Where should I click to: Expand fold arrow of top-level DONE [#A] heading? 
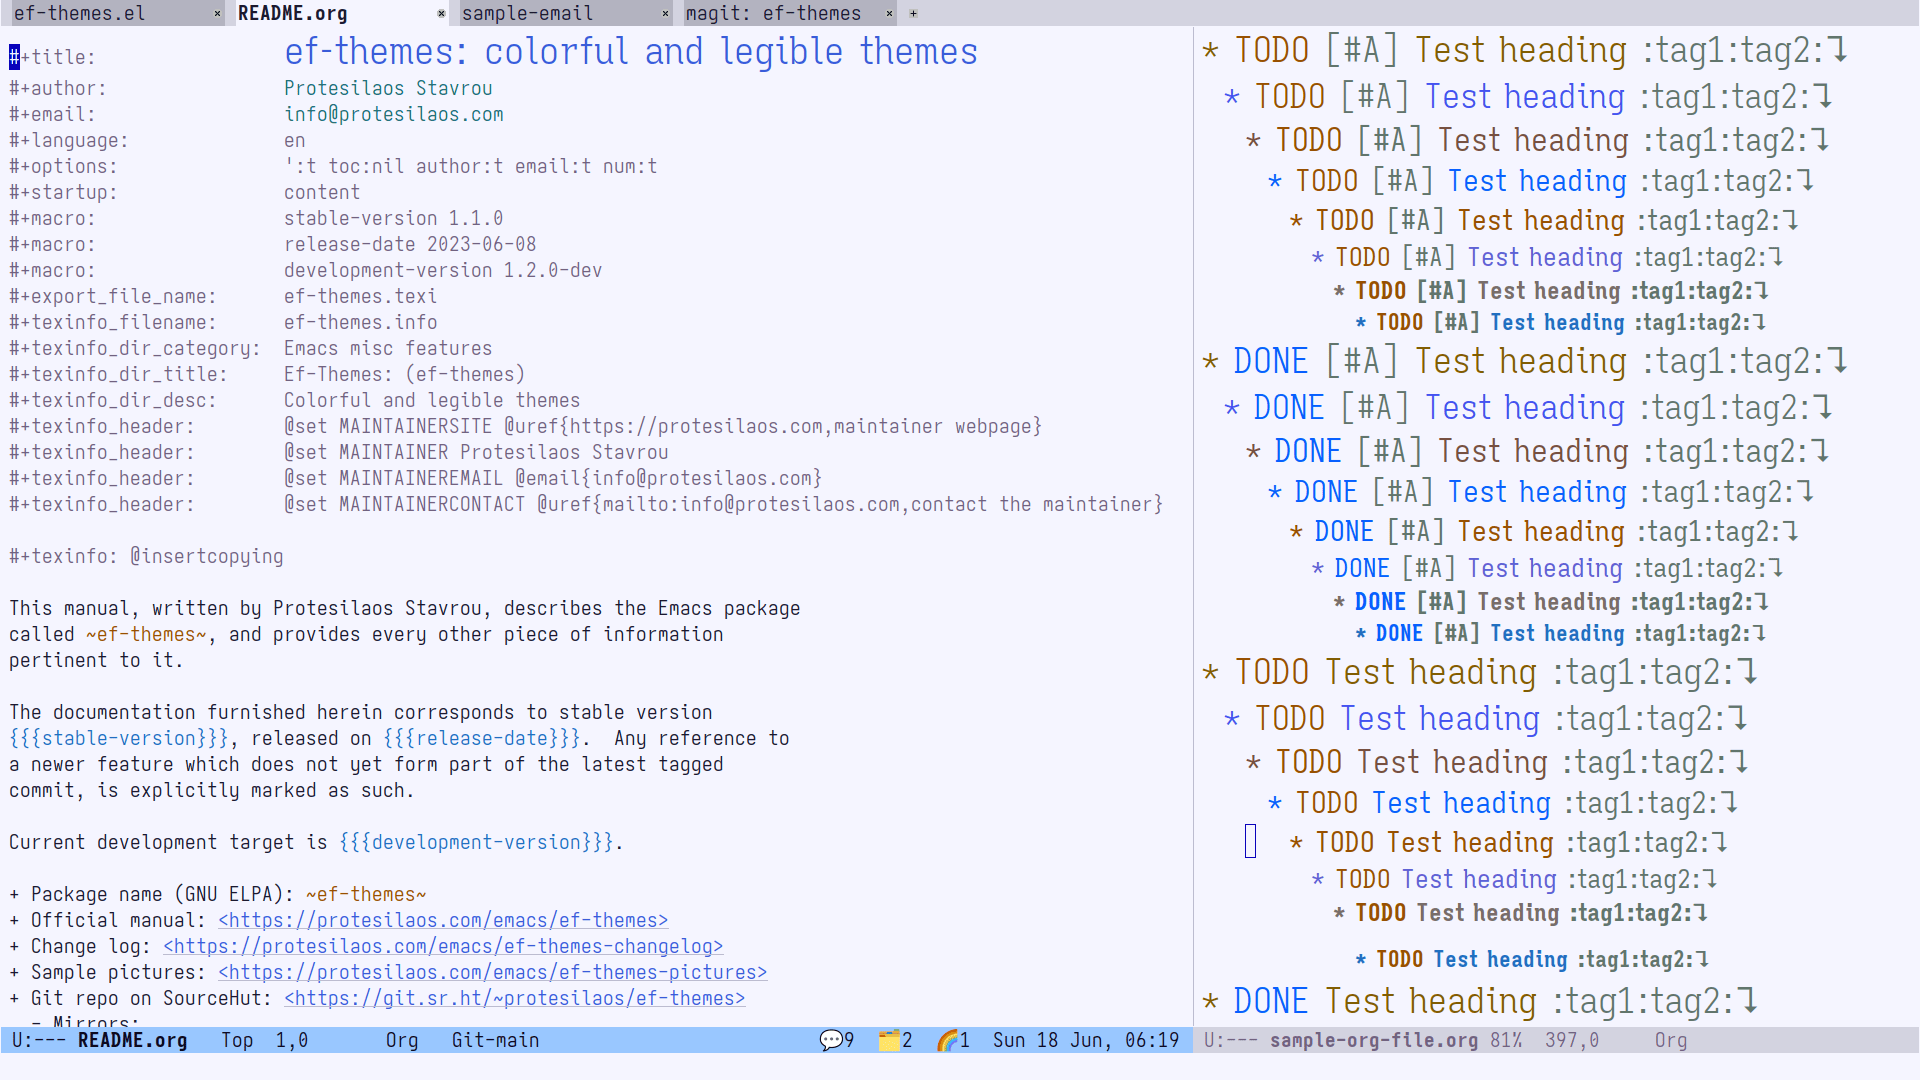[x=1837, y=361]
